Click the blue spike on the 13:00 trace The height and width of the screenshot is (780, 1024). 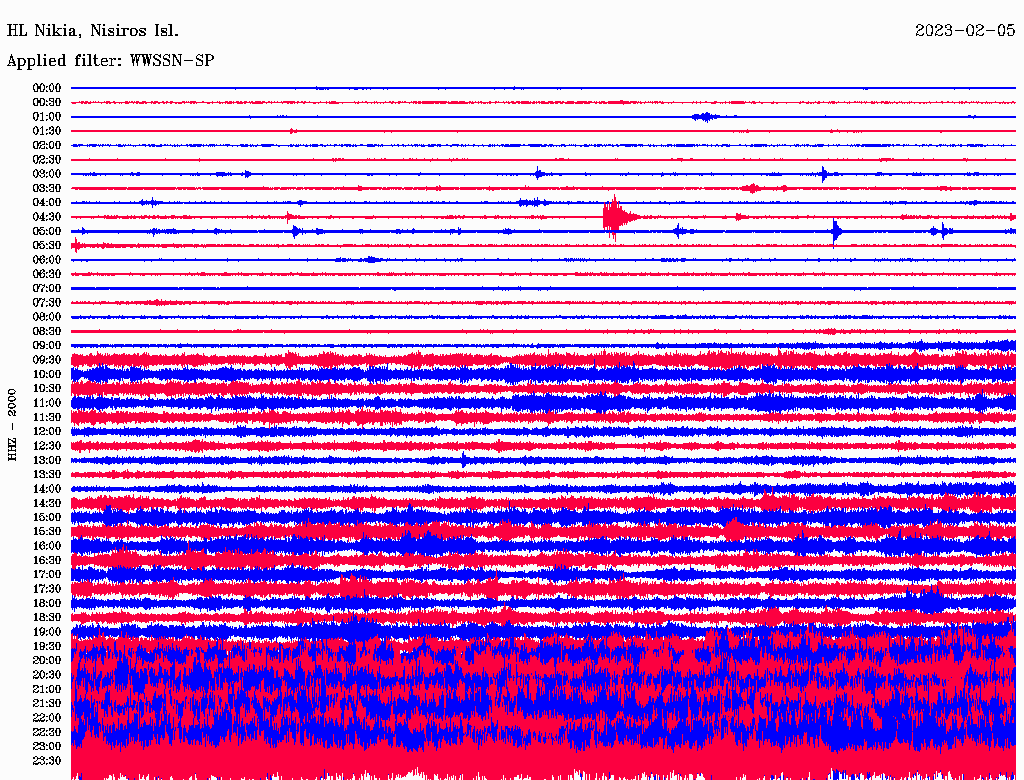[464, 460]
